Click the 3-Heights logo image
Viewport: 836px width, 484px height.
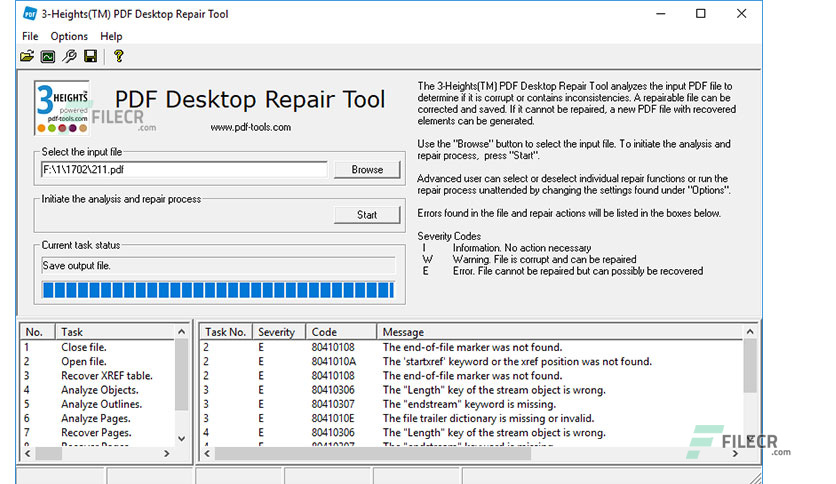pyautogui.click(x=62, y=108)
